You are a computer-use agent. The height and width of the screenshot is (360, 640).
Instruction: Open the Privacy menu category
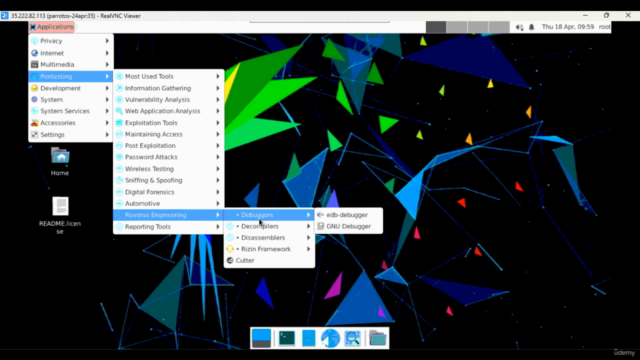pyautogui.click(x=71, y=41)
